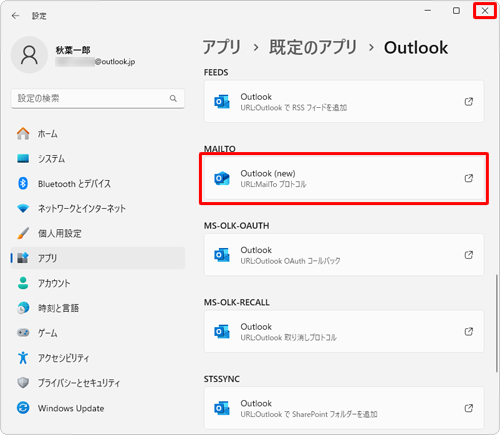Select the Windows Update sync icon
Image resolution: width=500 pixels, height=435 pixels.
tap(23, 408)
